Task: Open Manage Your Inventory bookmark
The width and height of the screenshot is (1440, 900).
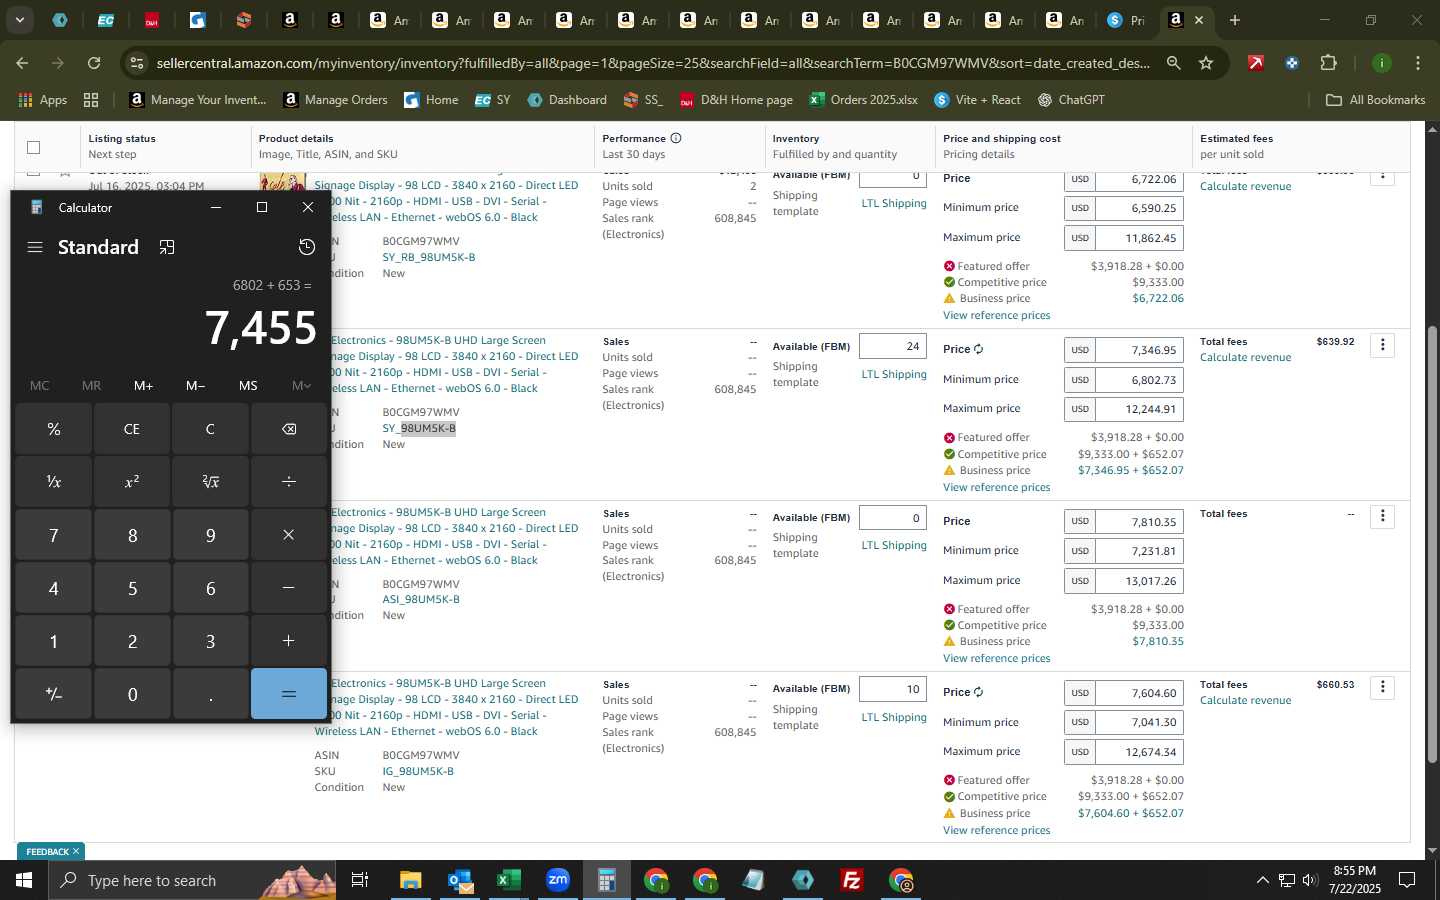Action: click(198, 100)
